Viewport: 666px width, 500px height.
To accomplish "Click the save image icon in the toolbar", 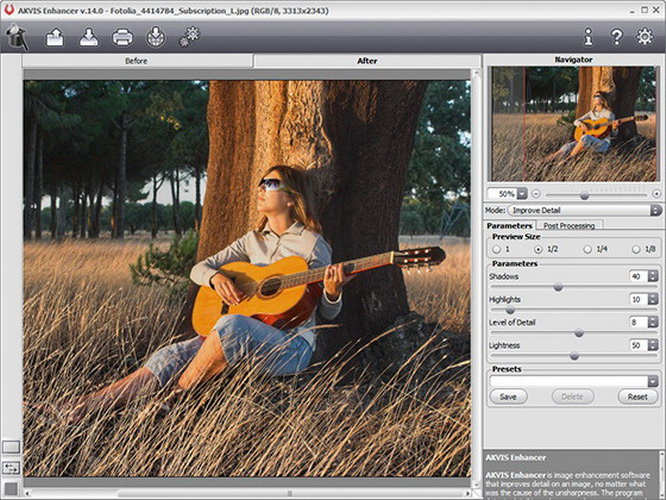I will point(88,38).
